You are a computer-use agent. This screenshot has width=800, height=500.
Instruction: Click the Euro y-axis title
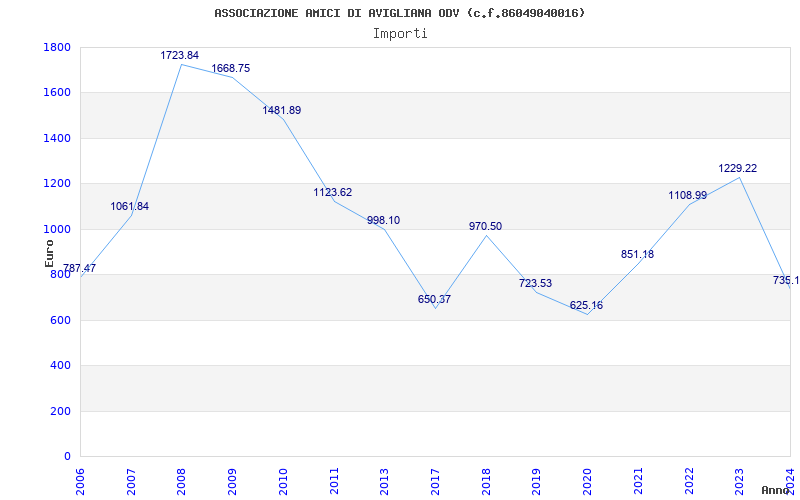tap(49, 252)
